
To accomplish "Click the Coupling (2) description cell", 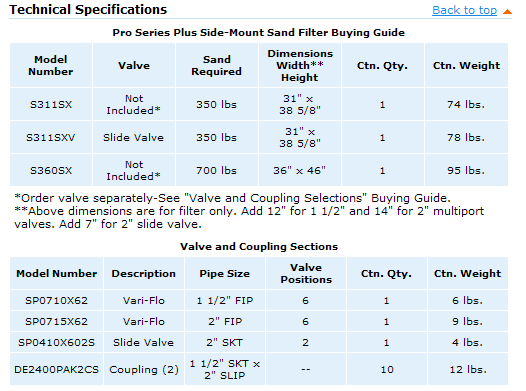I will (144, 369).
